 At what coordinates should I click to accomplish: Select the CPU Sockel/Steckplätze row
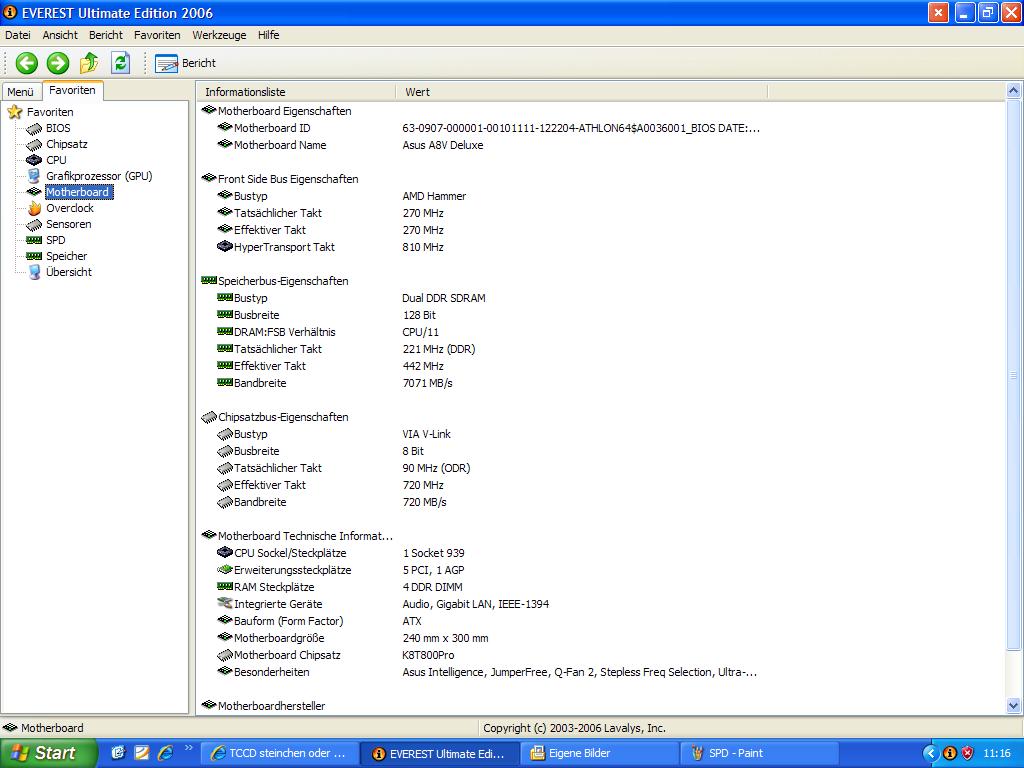click(x=341, y=553)
